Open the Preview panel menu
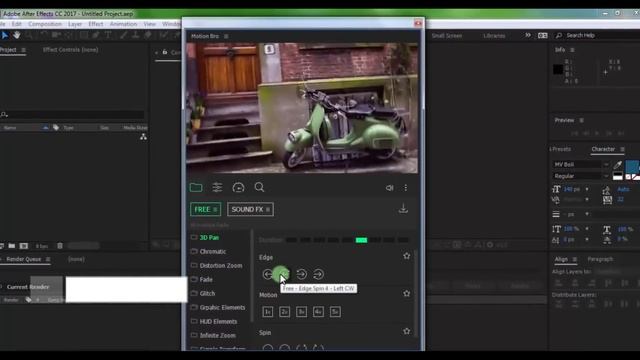Screen dimensions: 640x360 [x=582, y=120]
